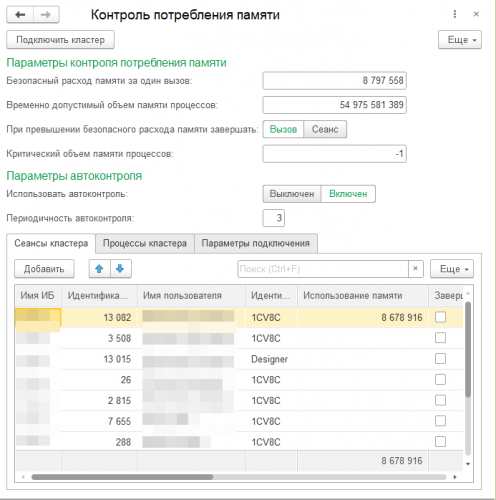Image resolution: width=496 pixels, height=500 pixels.
Task: Select the cell with value 13 082
Action: pos(99,317)
